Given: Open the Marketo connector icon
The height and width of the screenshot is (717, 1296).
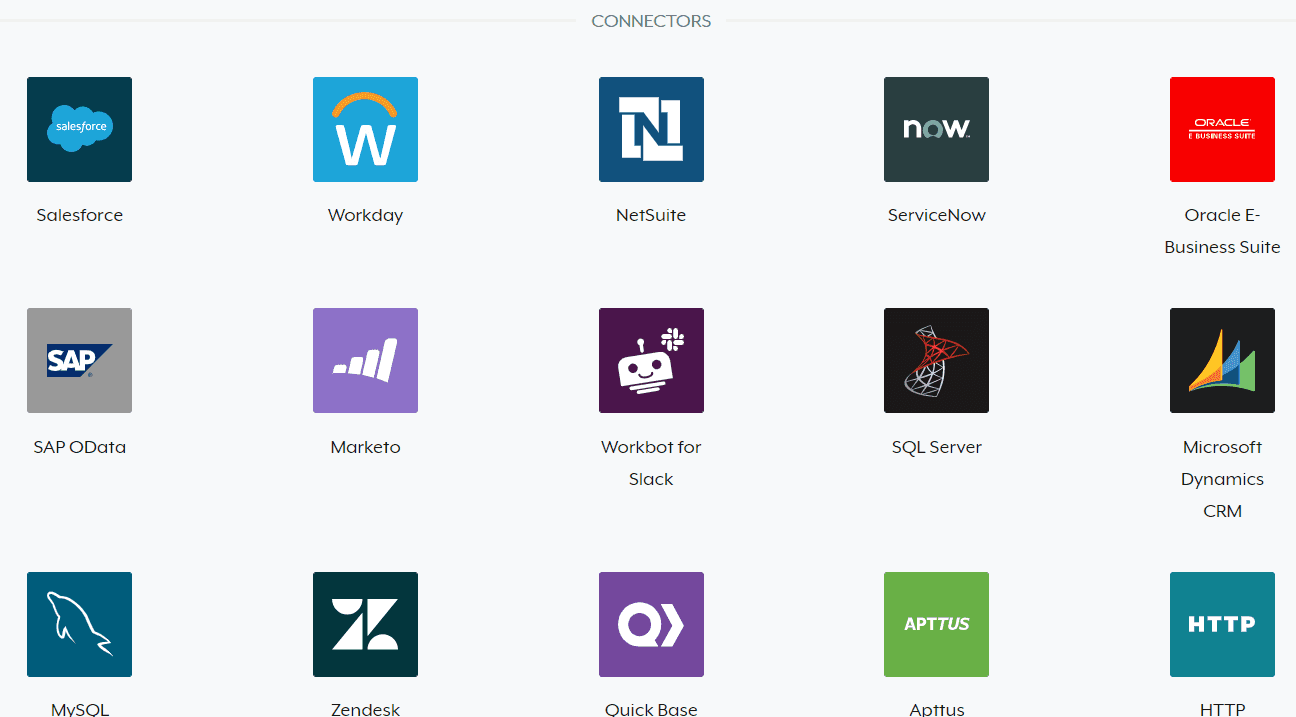Looking at the screenshot, I should pyautogui.click(x=365, y=360).
